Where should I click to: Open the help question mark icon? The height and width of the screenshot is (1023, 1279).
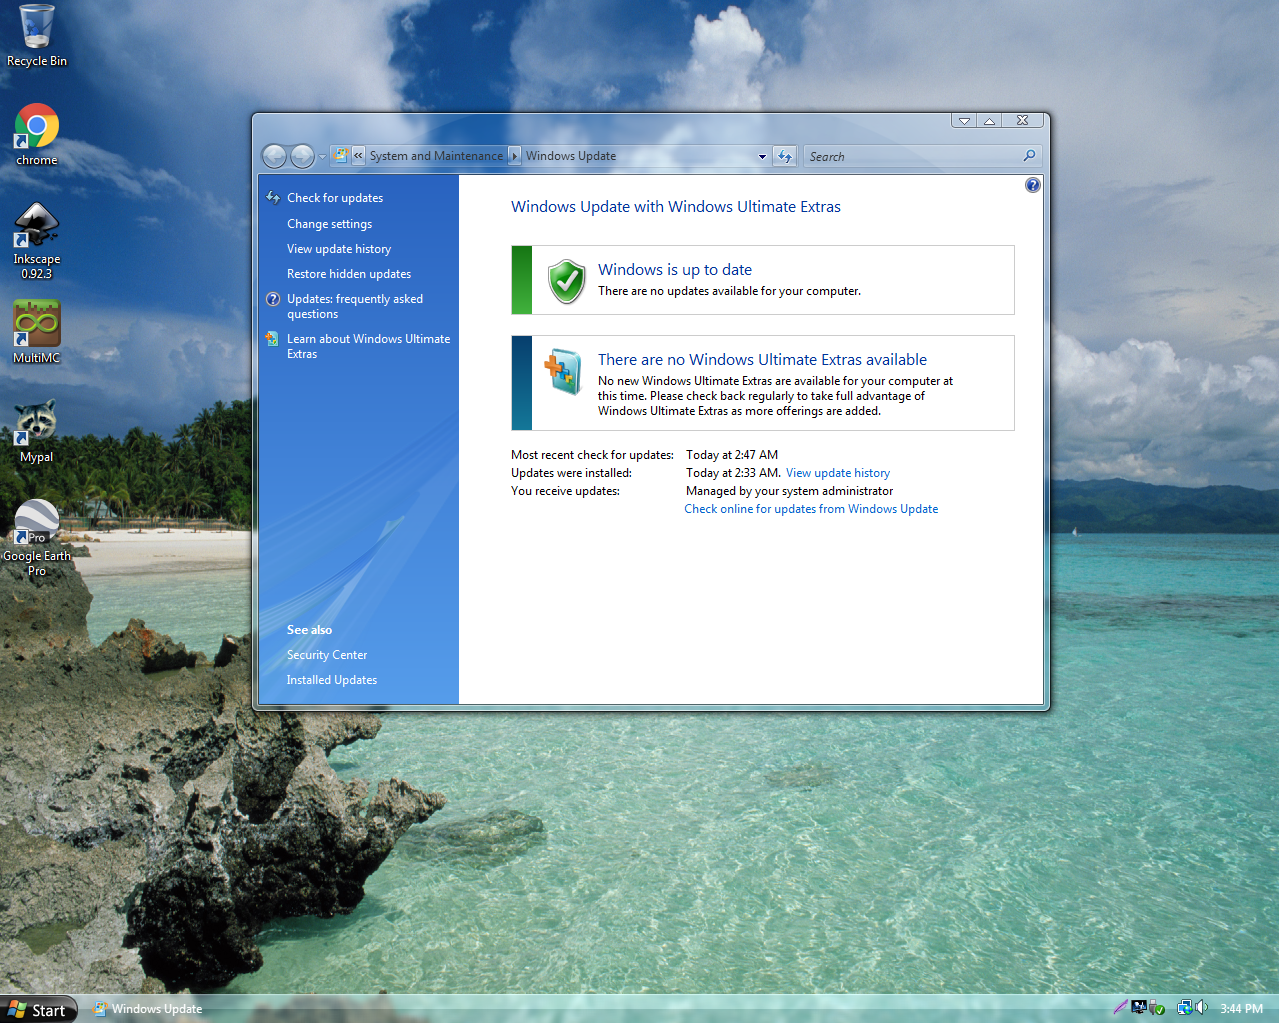point(1032,185)
